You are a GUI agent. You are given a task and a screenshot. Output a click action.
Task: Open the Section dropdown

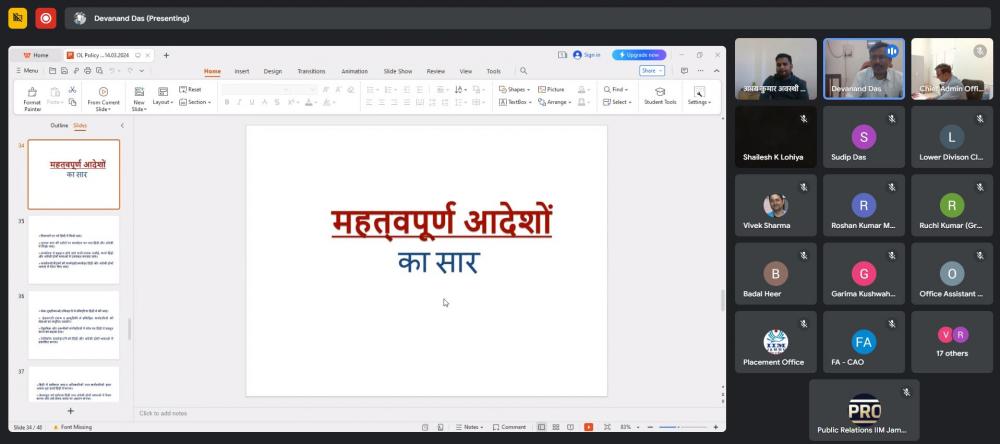(197, 102)
